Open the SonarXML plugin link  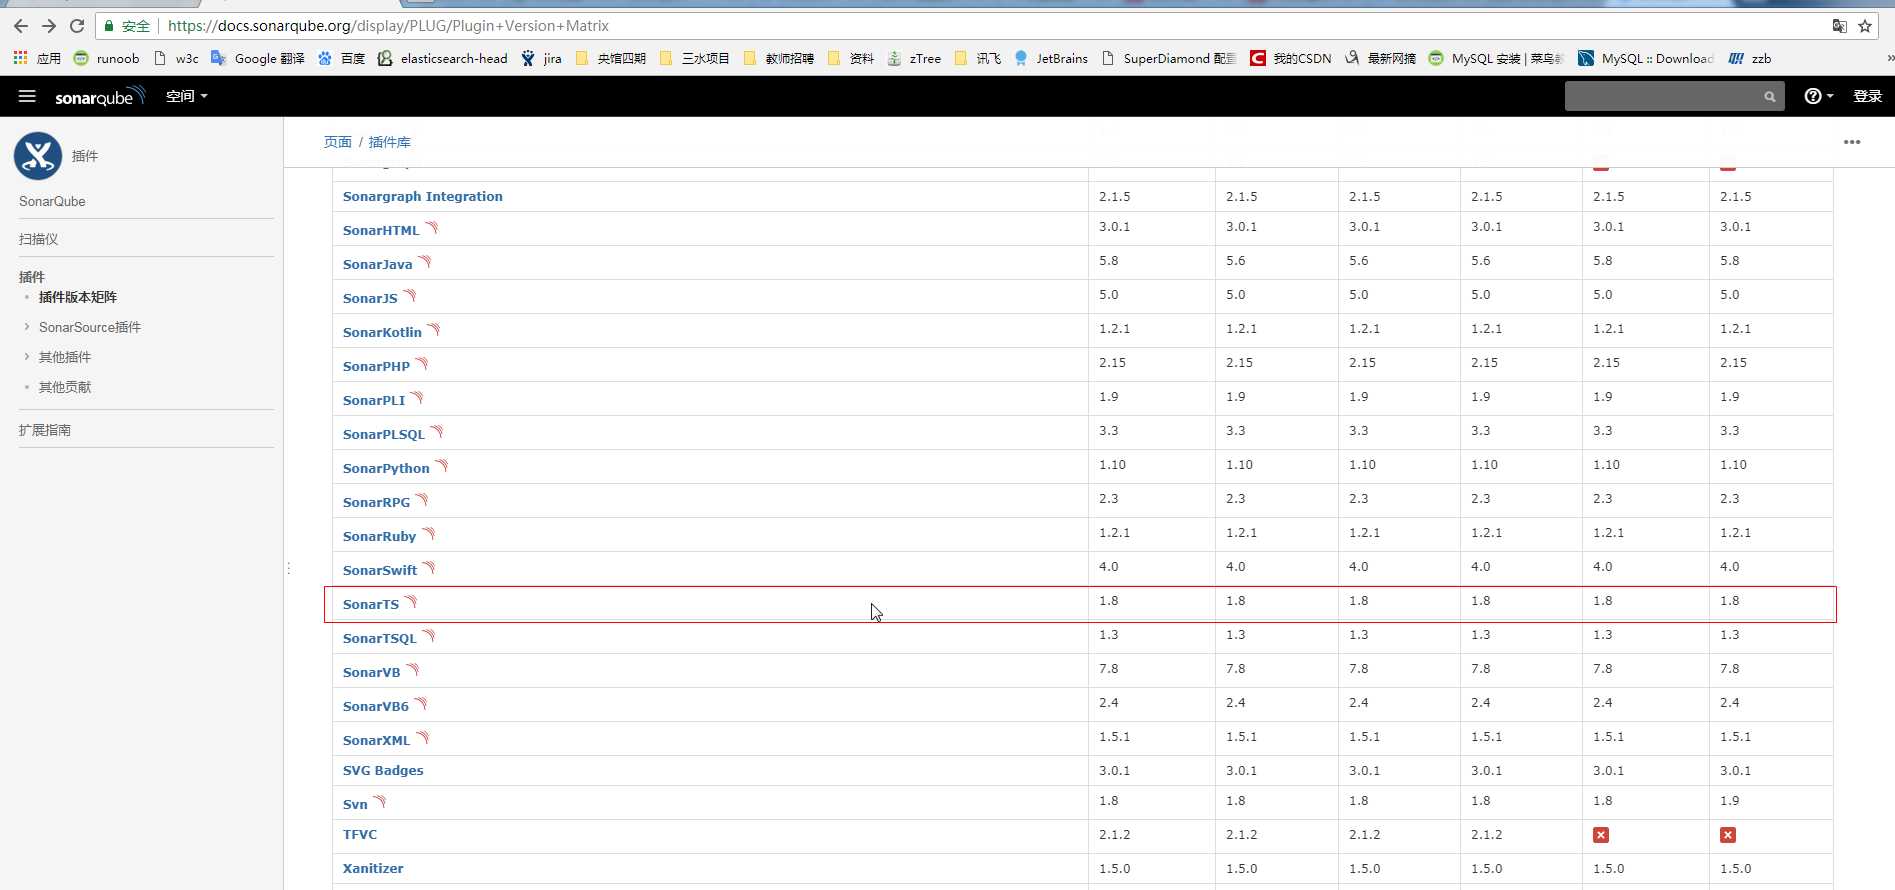tap(376, 740)
